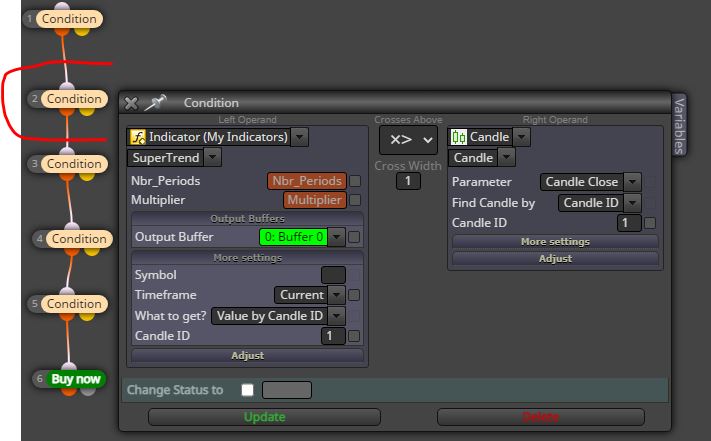The height and width of the screenshot is (441, 711).
Task: Click the green Update button
Action: pos(264,417)
